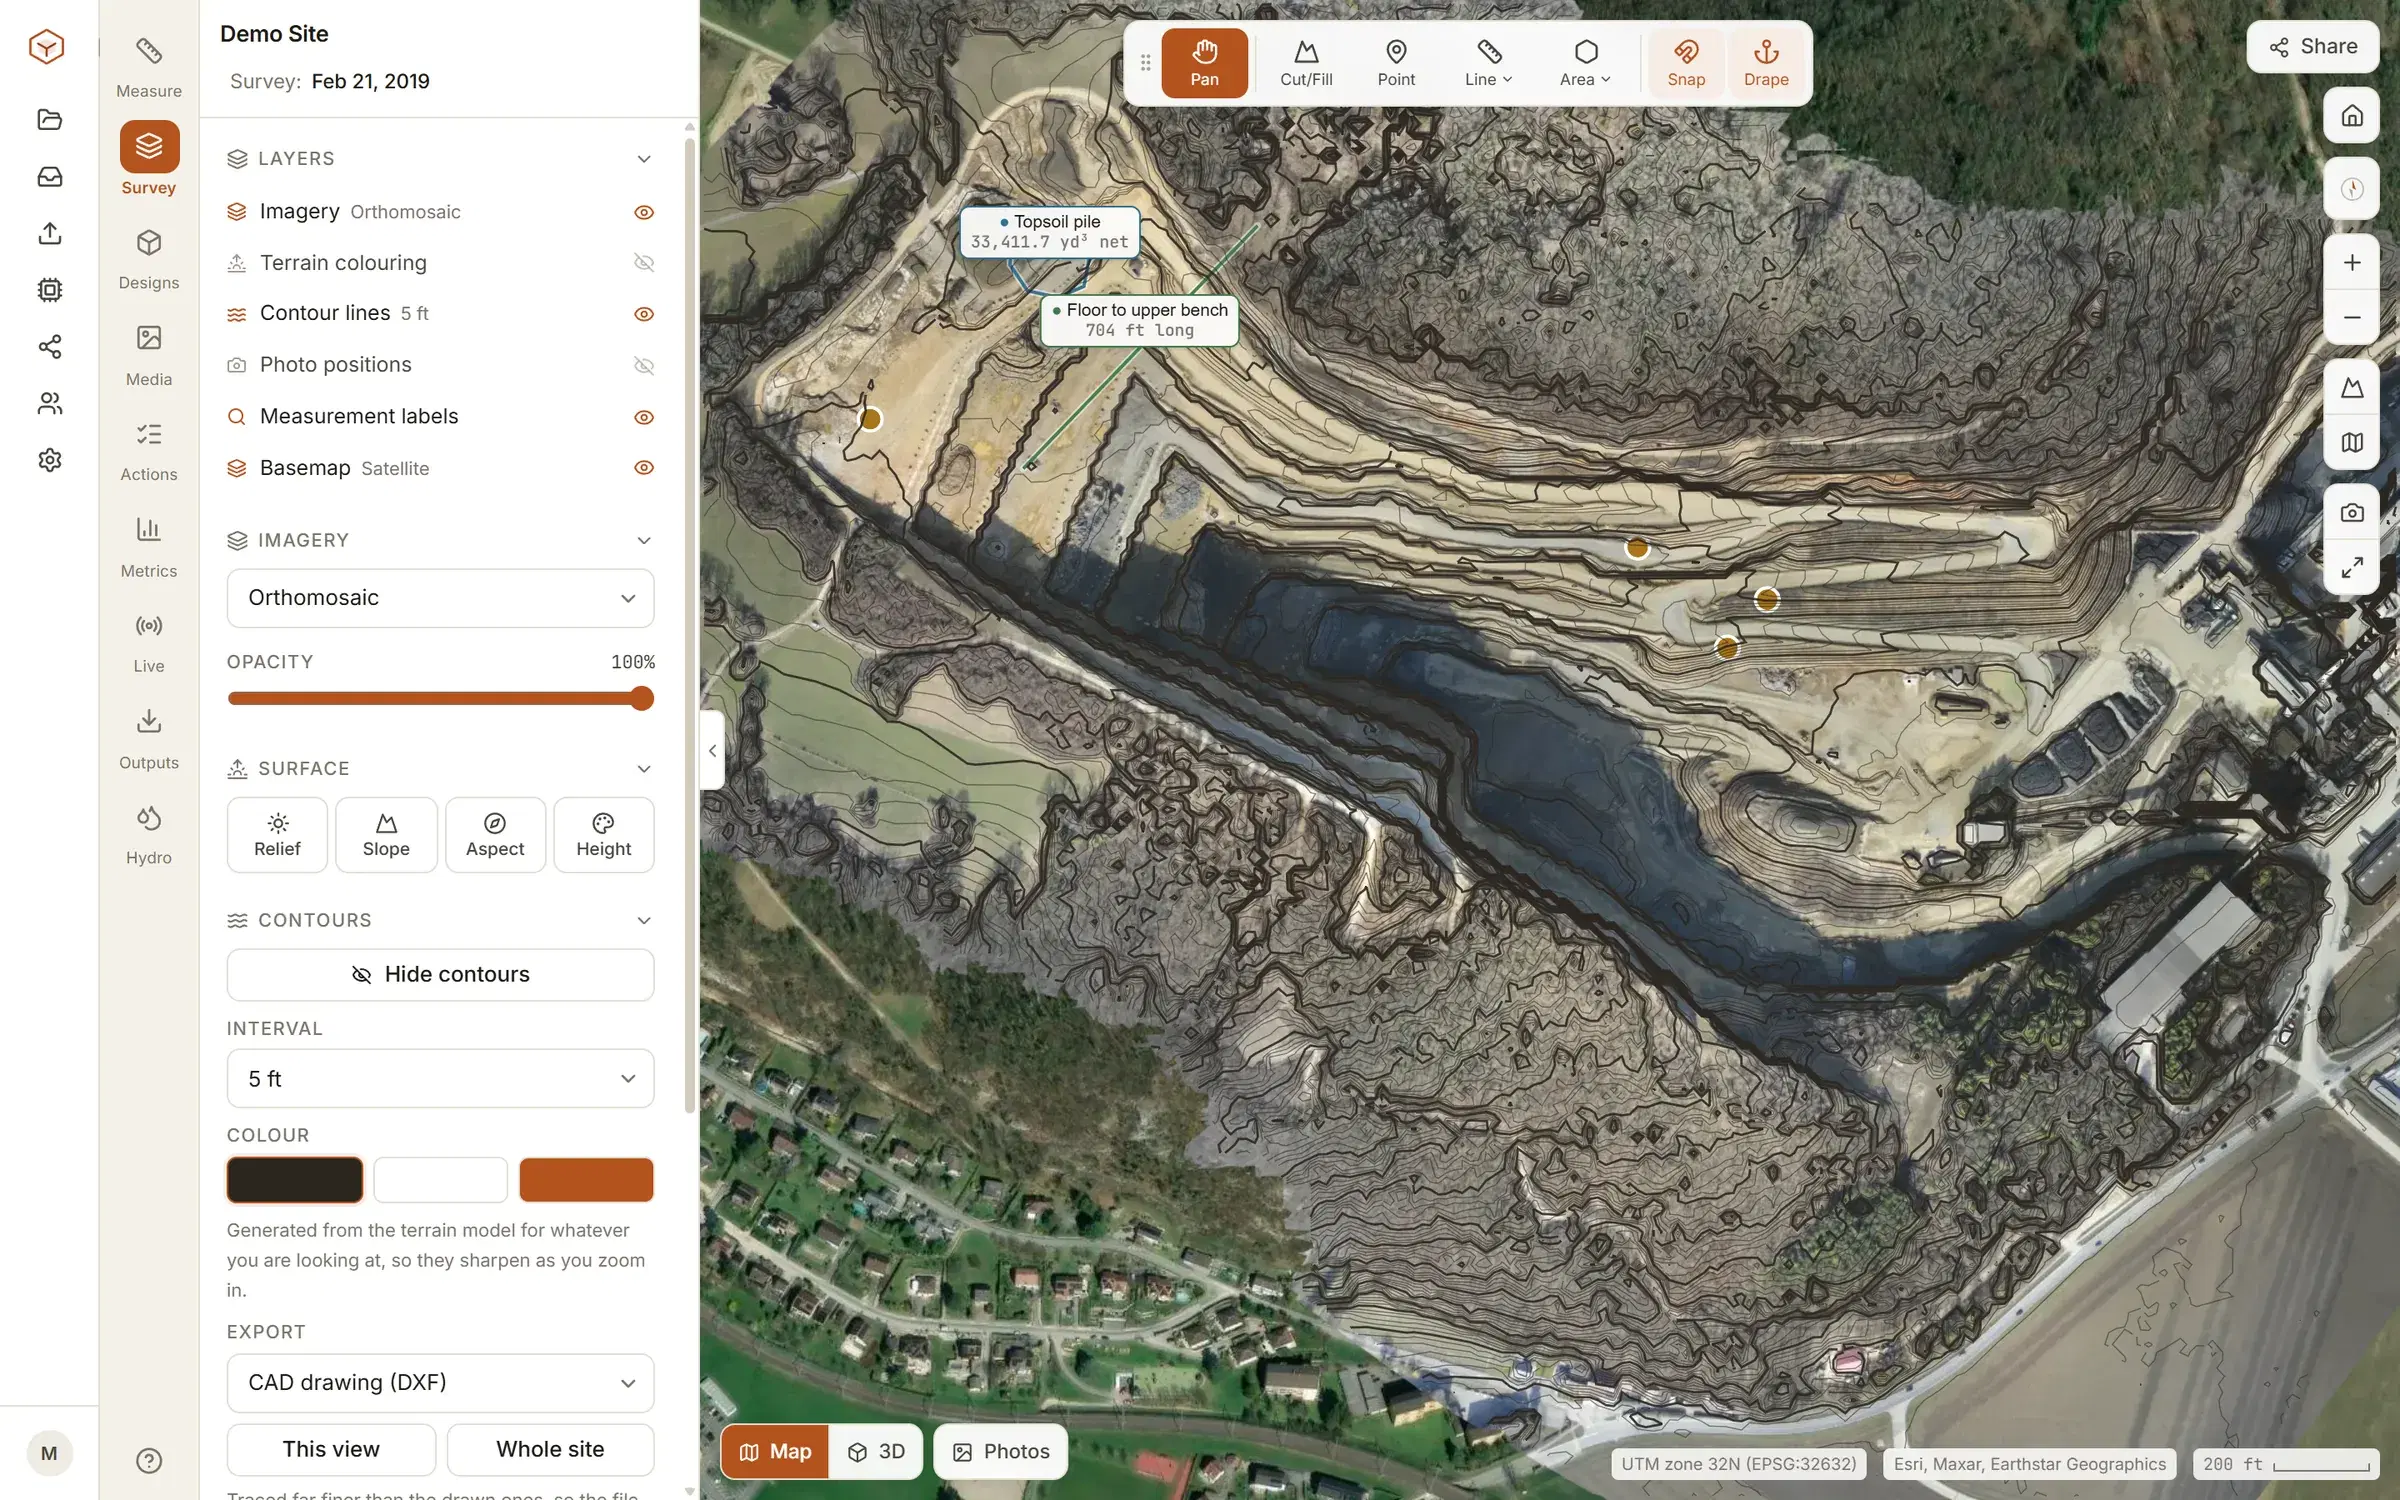Toggle the Drape option

click(x=1766, y=63)
